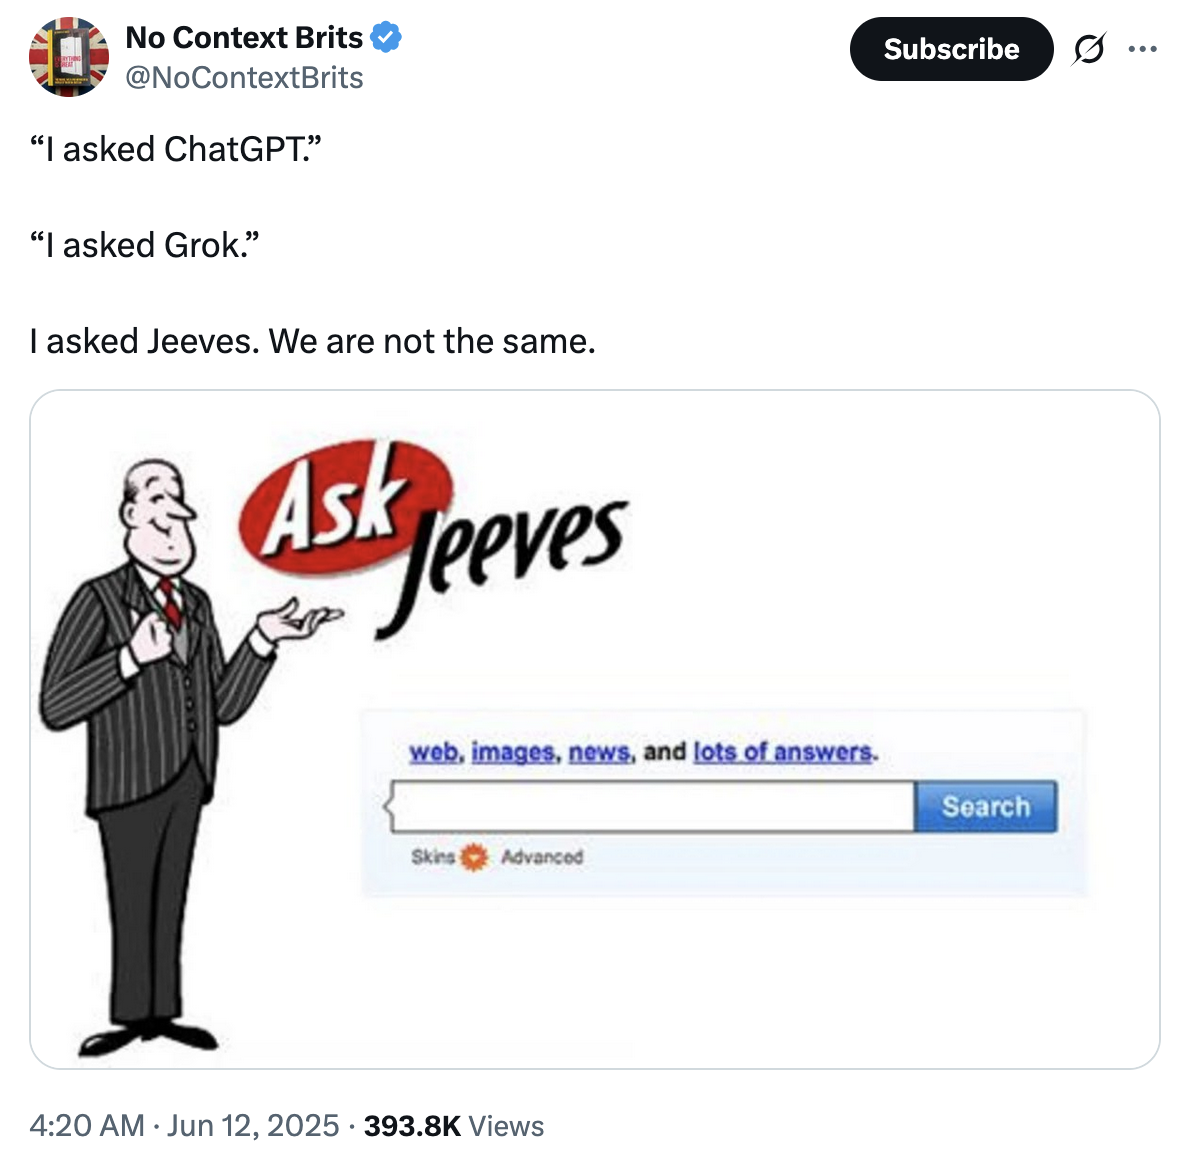Screen dimensions: 1186x1176
Task: Click the "images" link above search box
Action: [514, 752]
